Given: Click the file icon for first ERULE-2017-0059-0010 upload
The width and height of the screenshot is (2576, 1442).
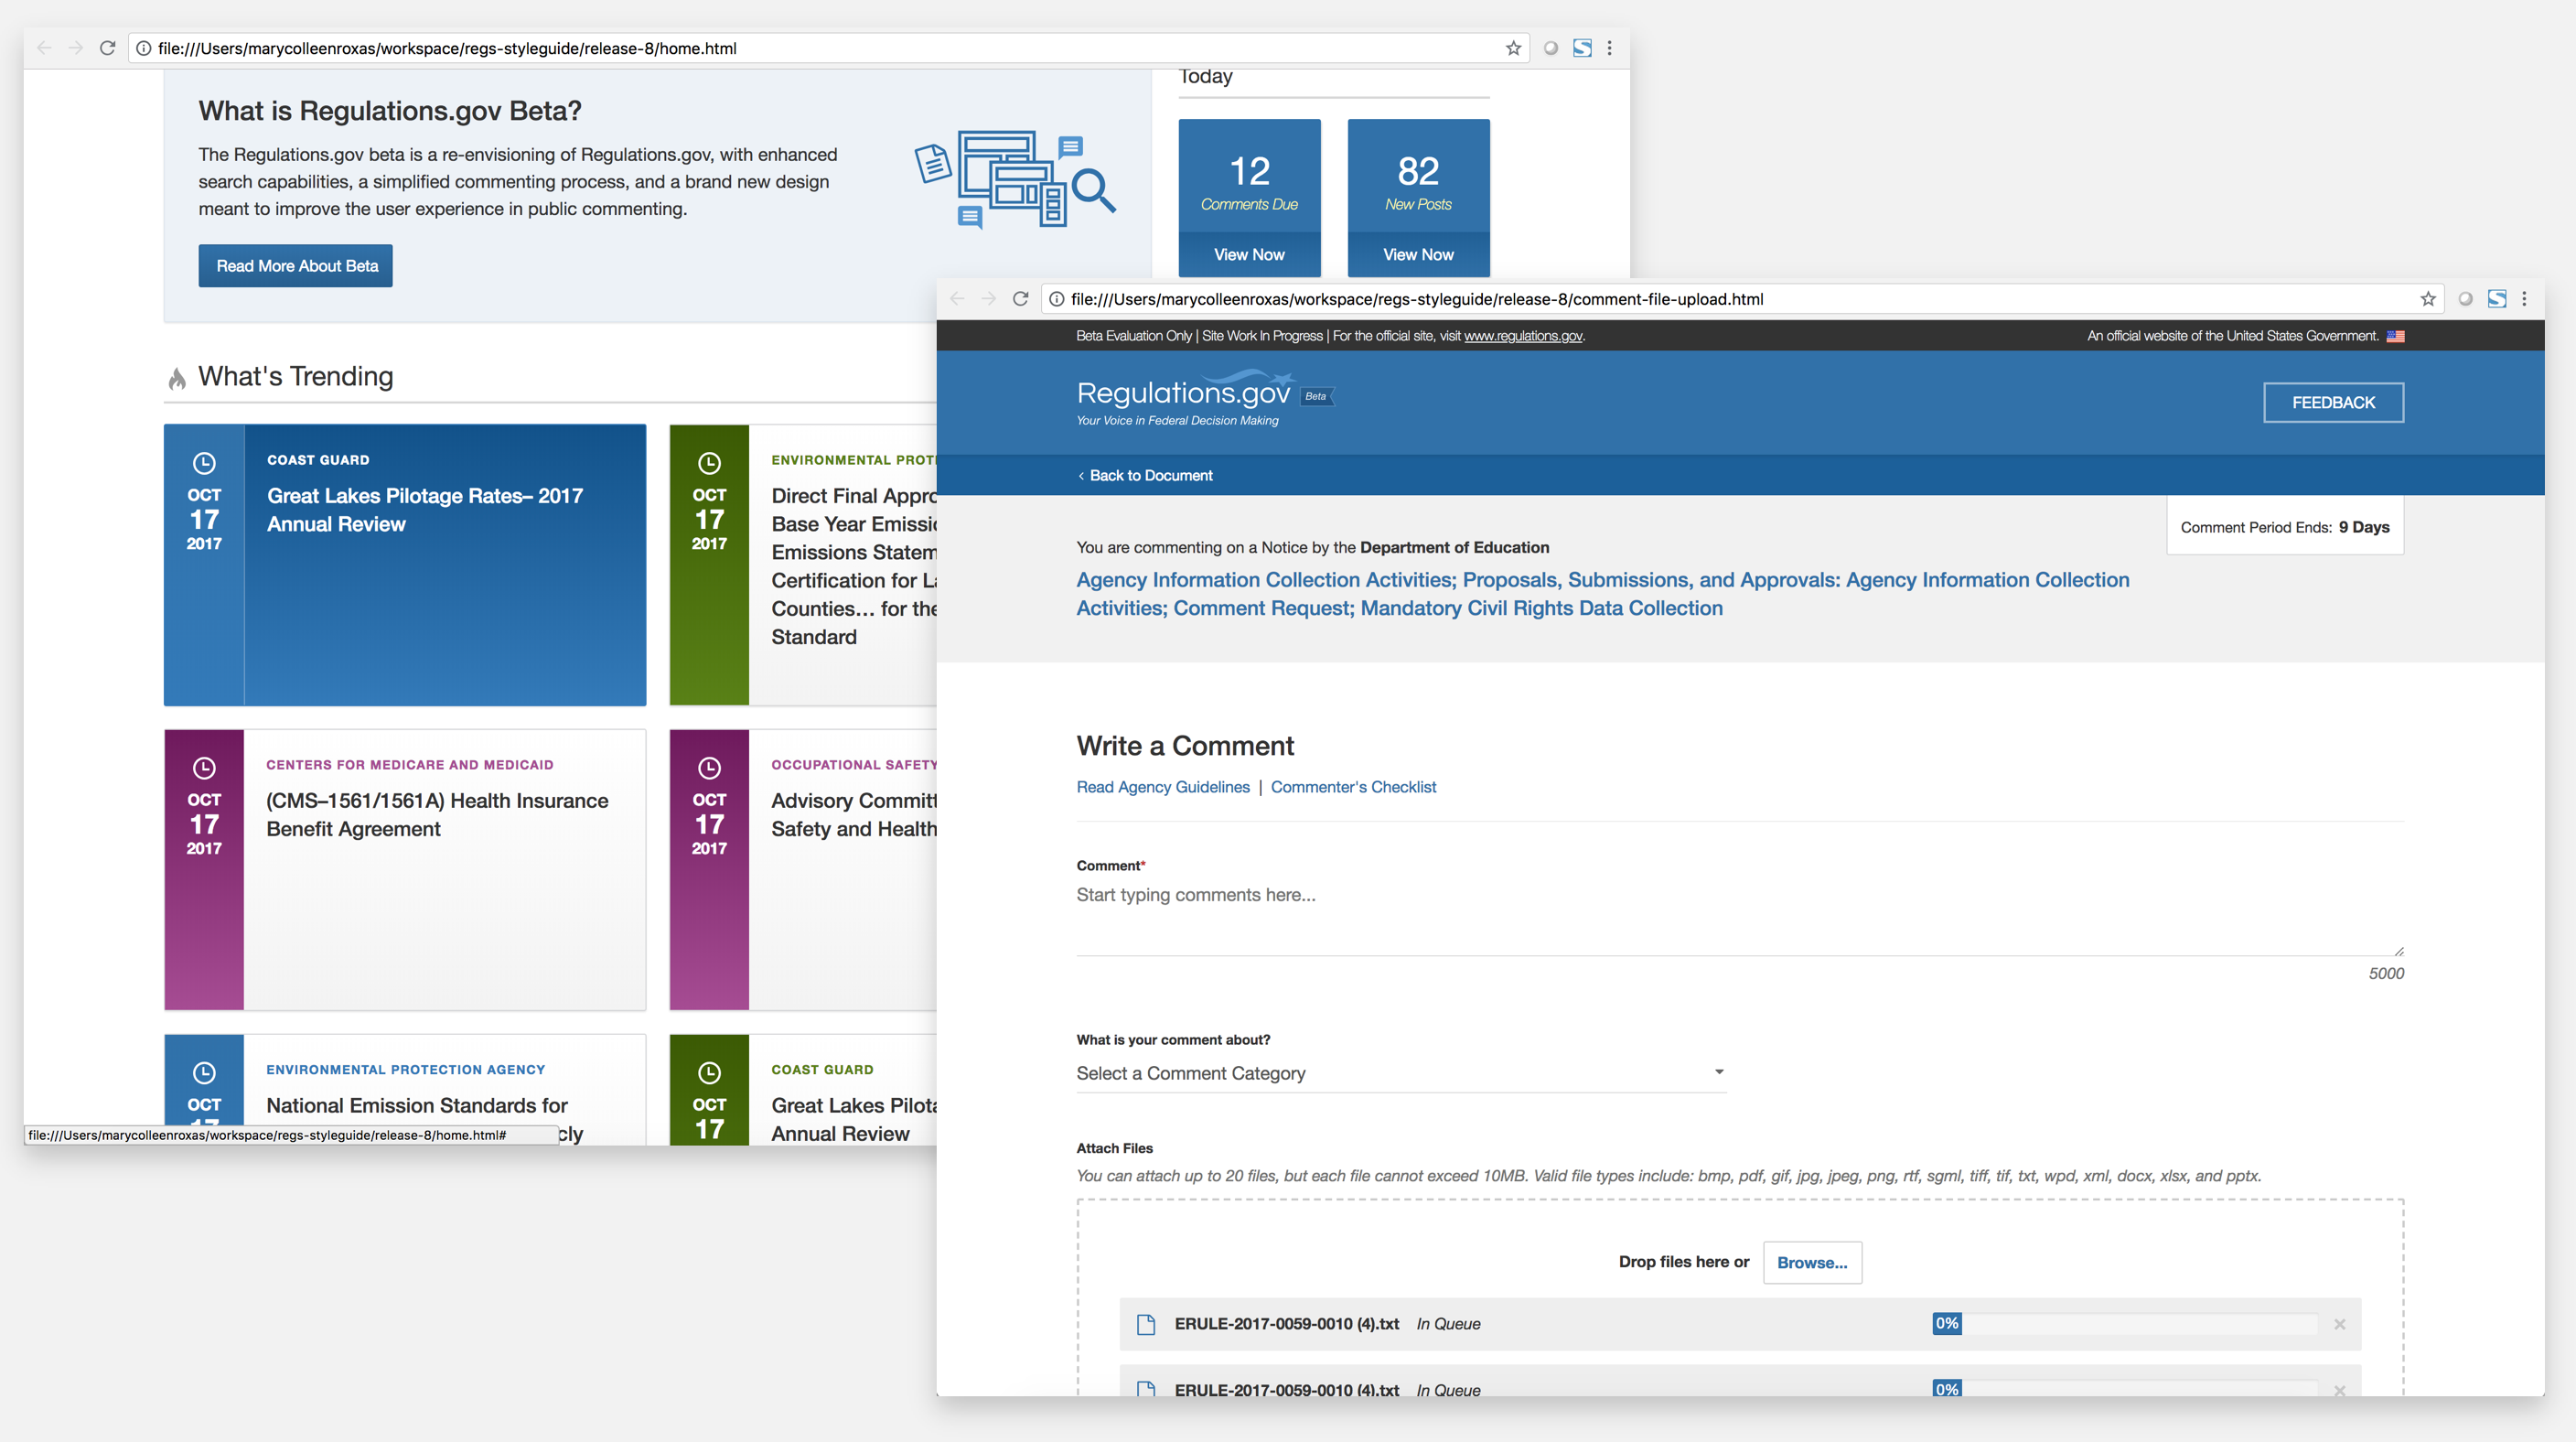Looking at the screenshot, I should (1146, 1324).
